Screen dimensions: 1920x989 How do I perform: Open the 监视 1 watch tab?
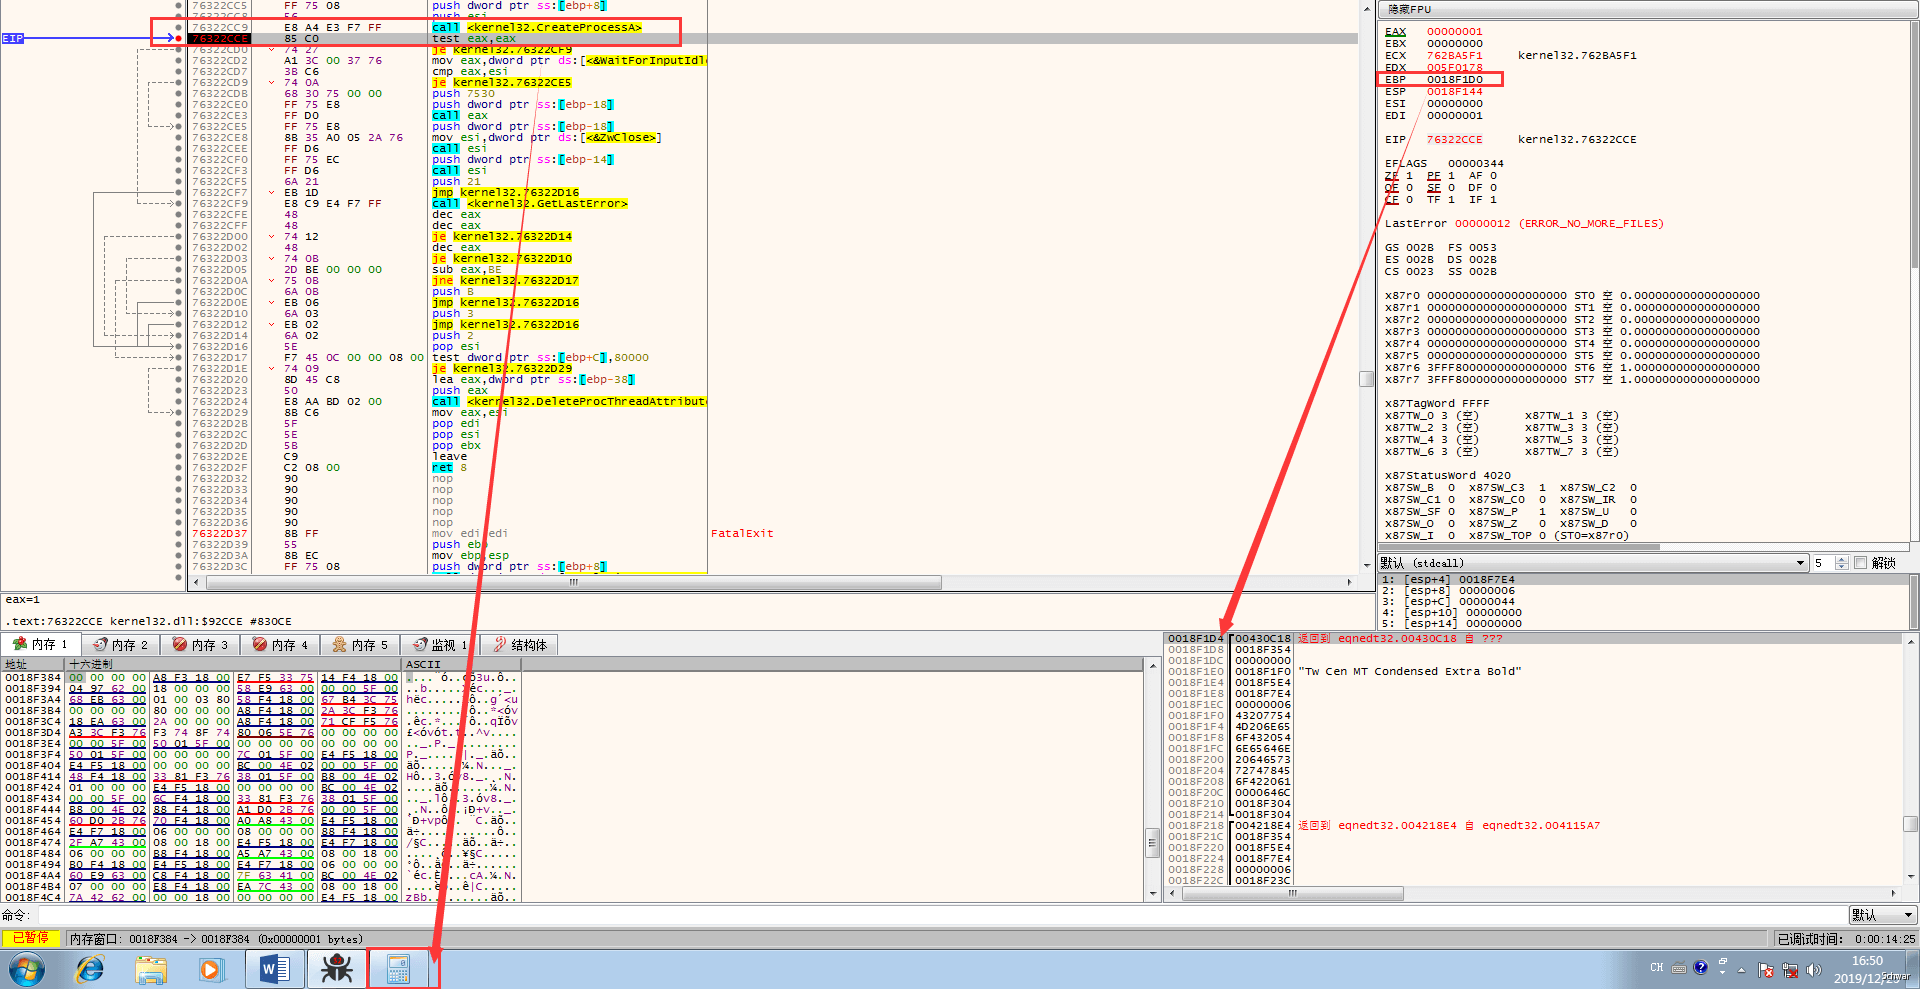(x=441, y=645)
